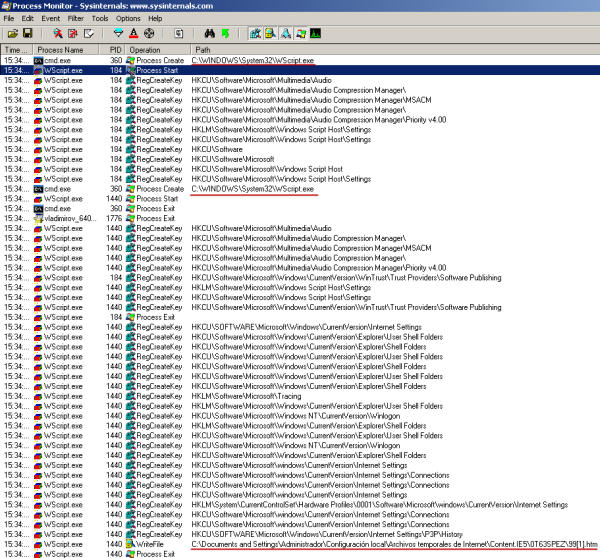Click the Operation column header

[x=158, y=50]
